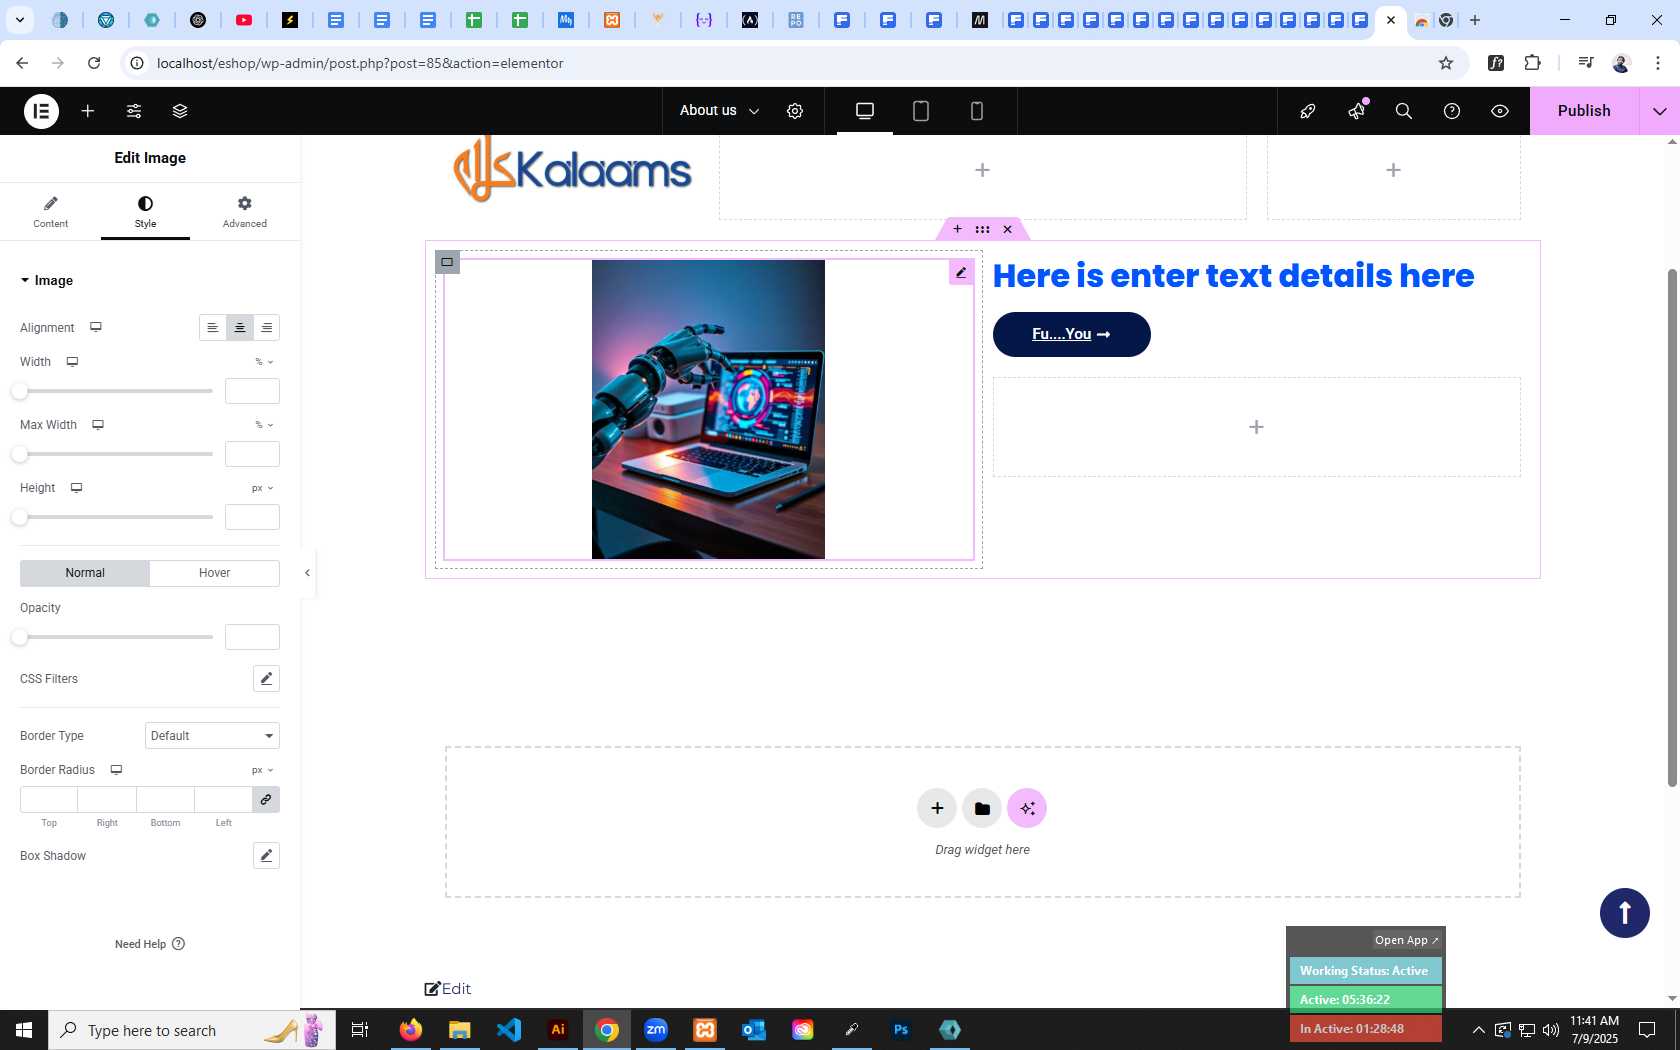Open Windows Start menu
1680x1050 pixels.
coord(24,1030)
